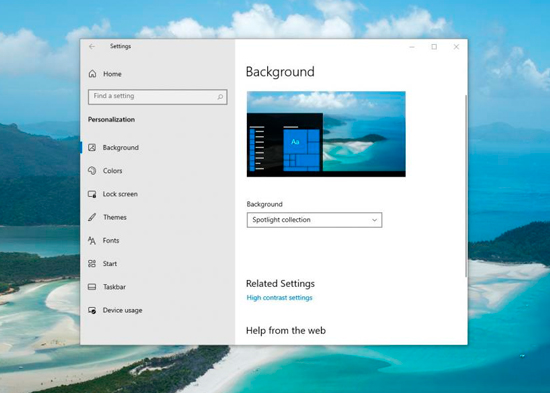Expand dropdown with the chevron arrow
The image size is (550, 393).
(x=374, y=220)
